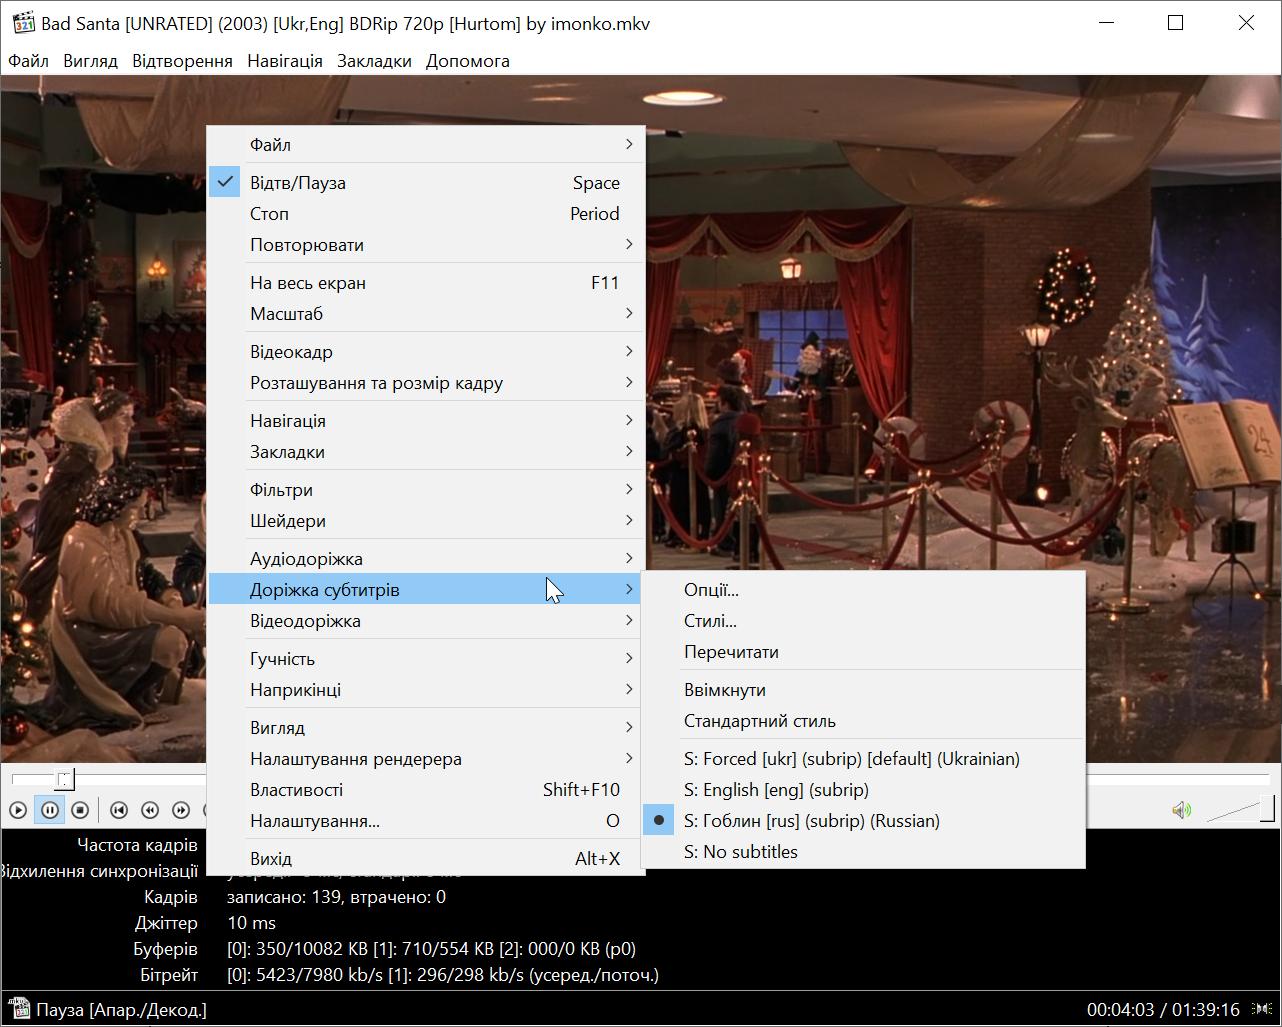Choose Стоп in the context menu

pos(426,214)
